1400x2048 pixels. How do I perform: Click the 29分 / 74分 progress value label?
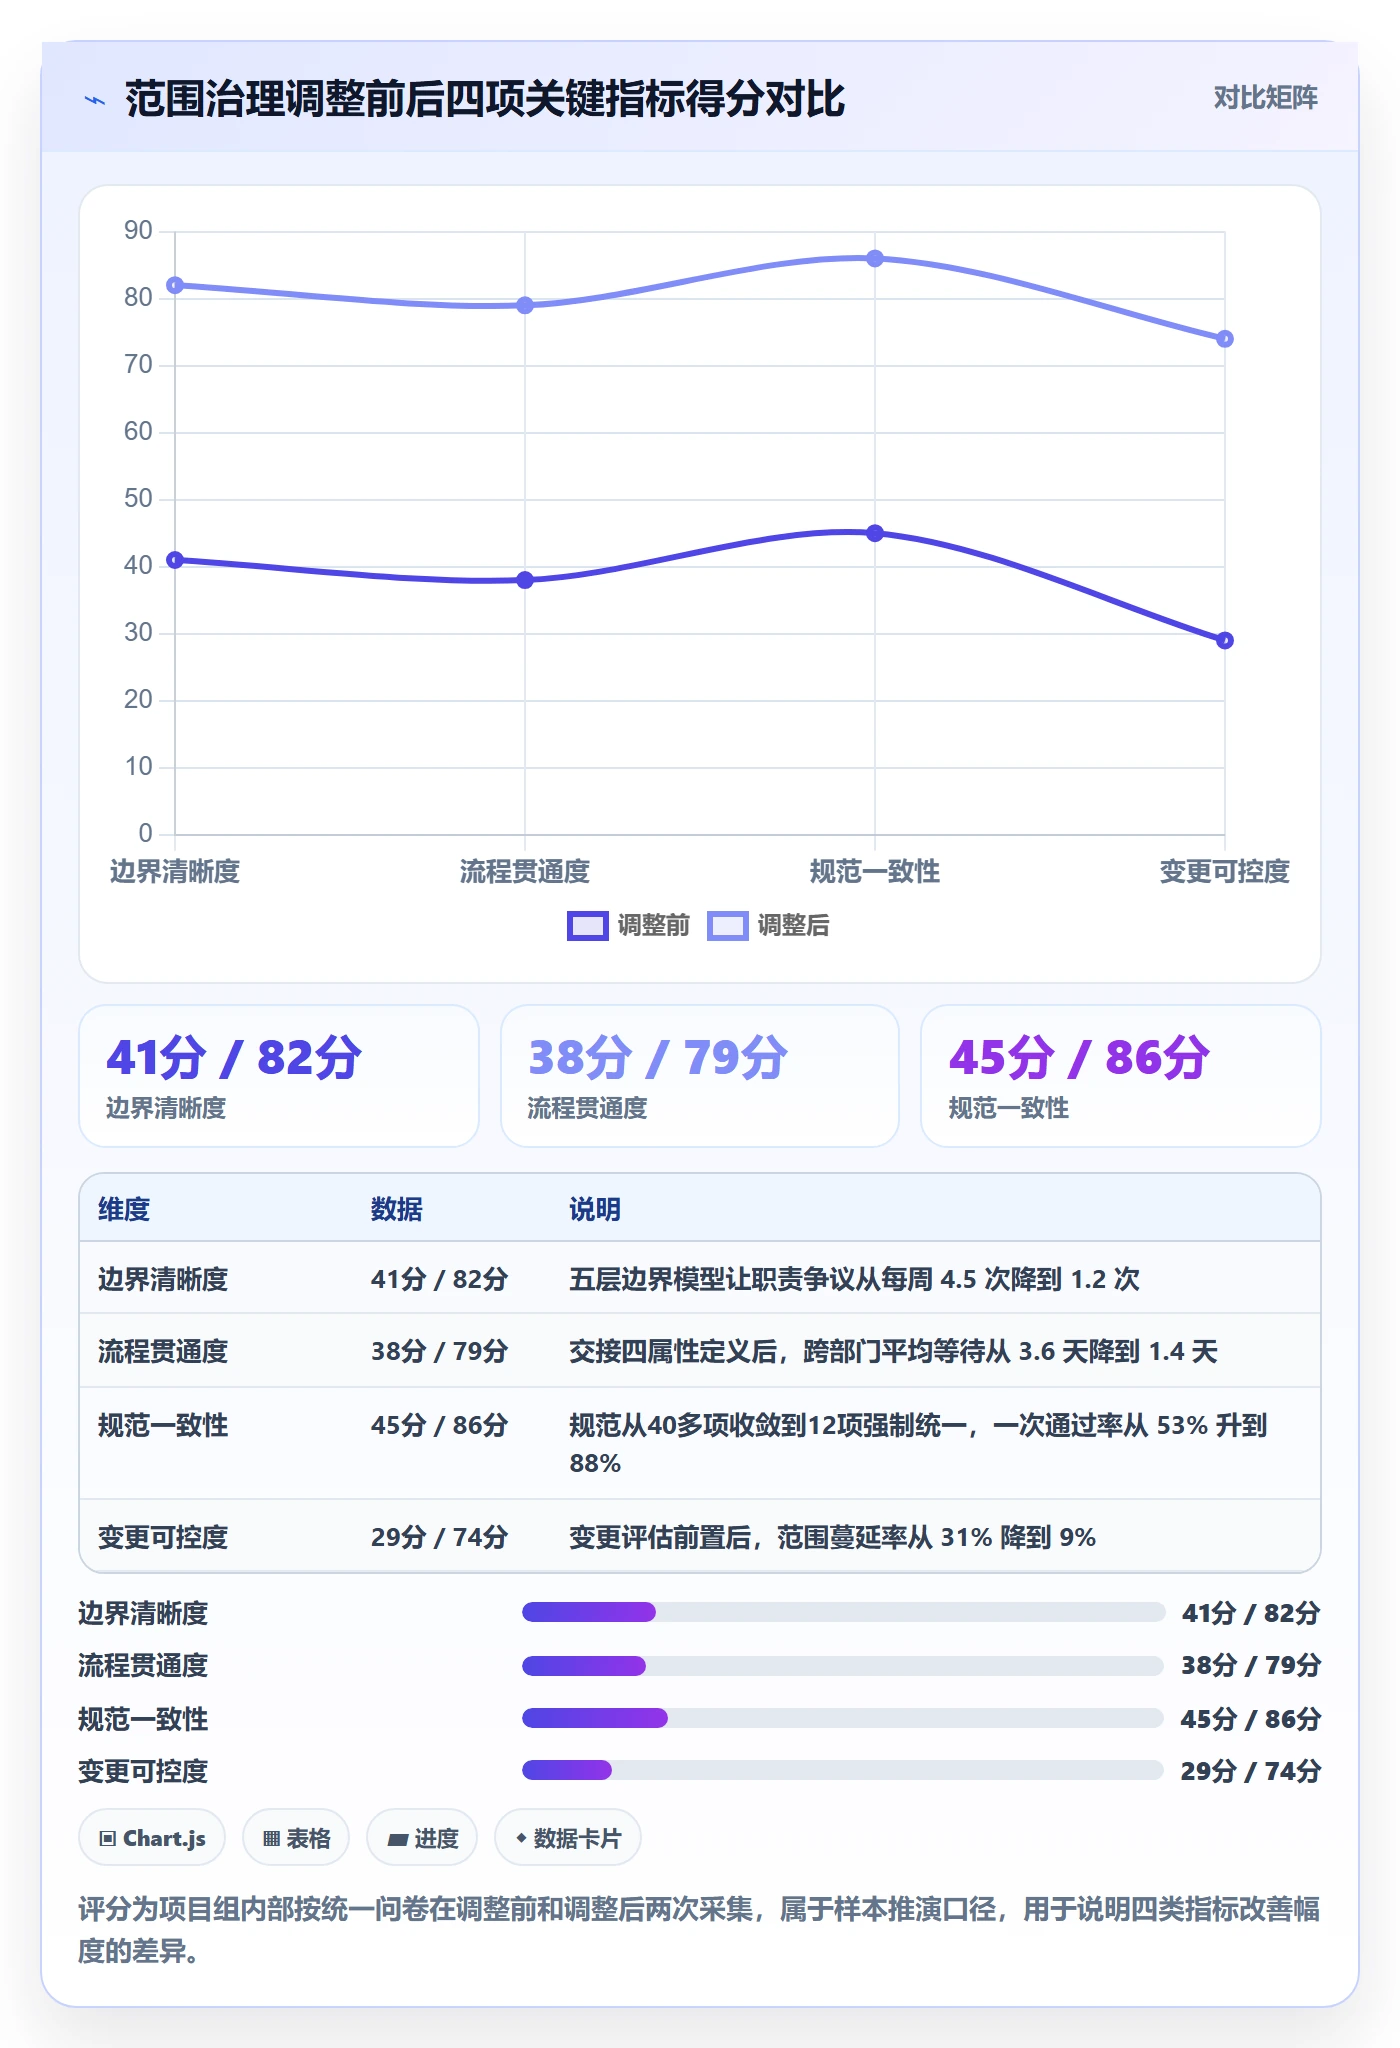click(1251, 1771)
